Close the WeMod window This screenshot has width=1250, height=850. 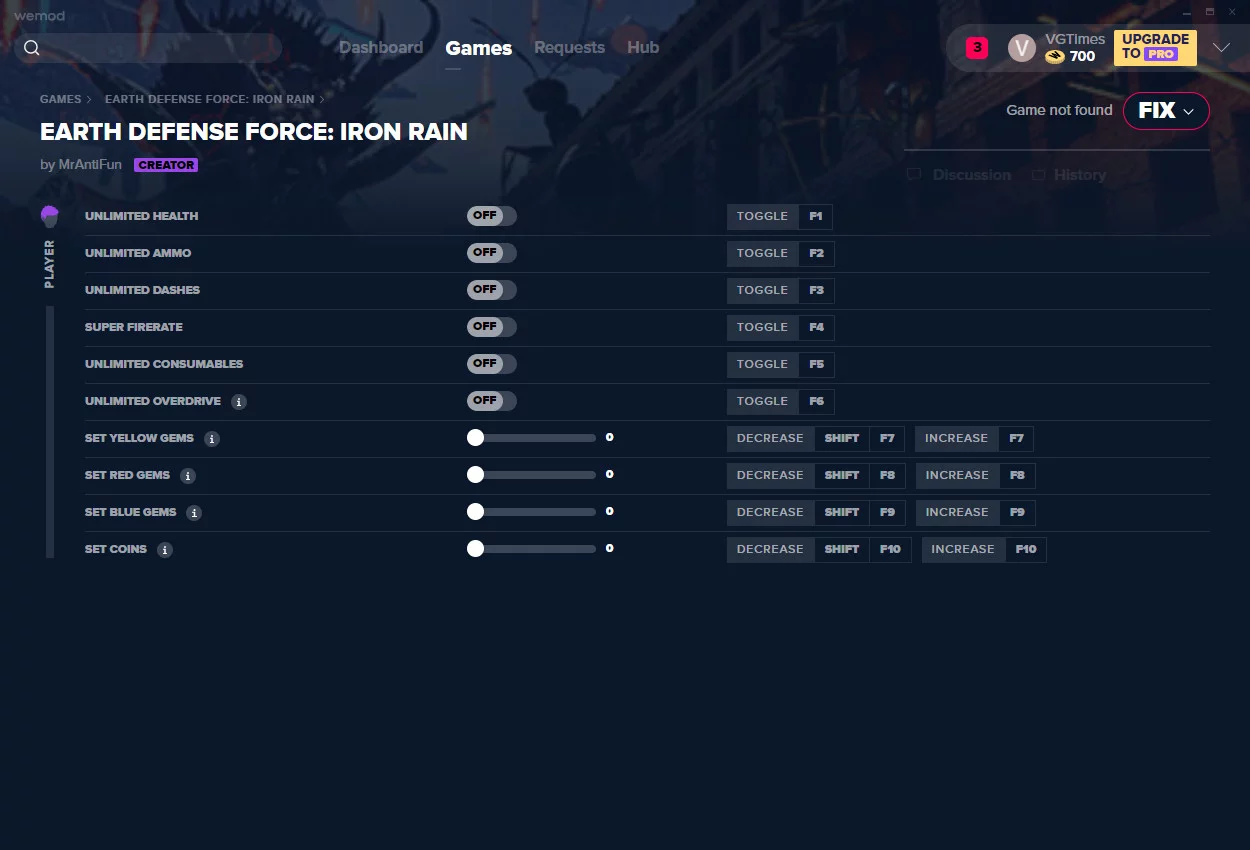1234,12
